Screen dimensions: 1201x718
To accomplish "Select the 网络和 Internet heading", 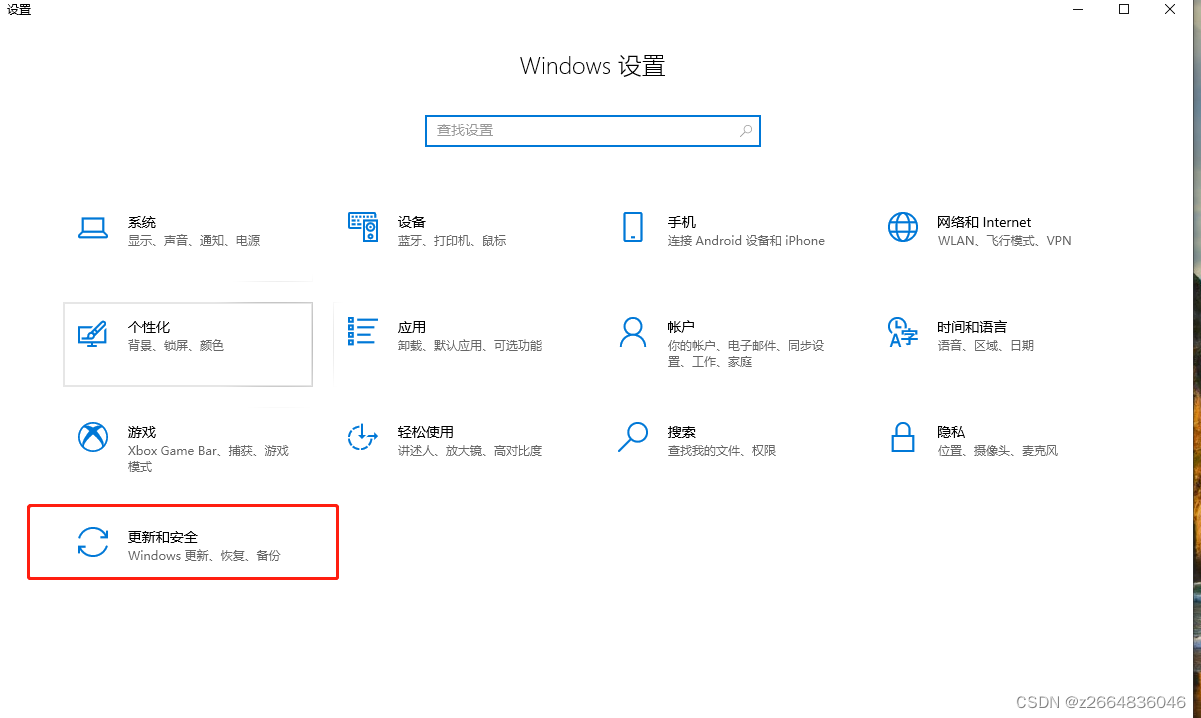I will 985,222.
